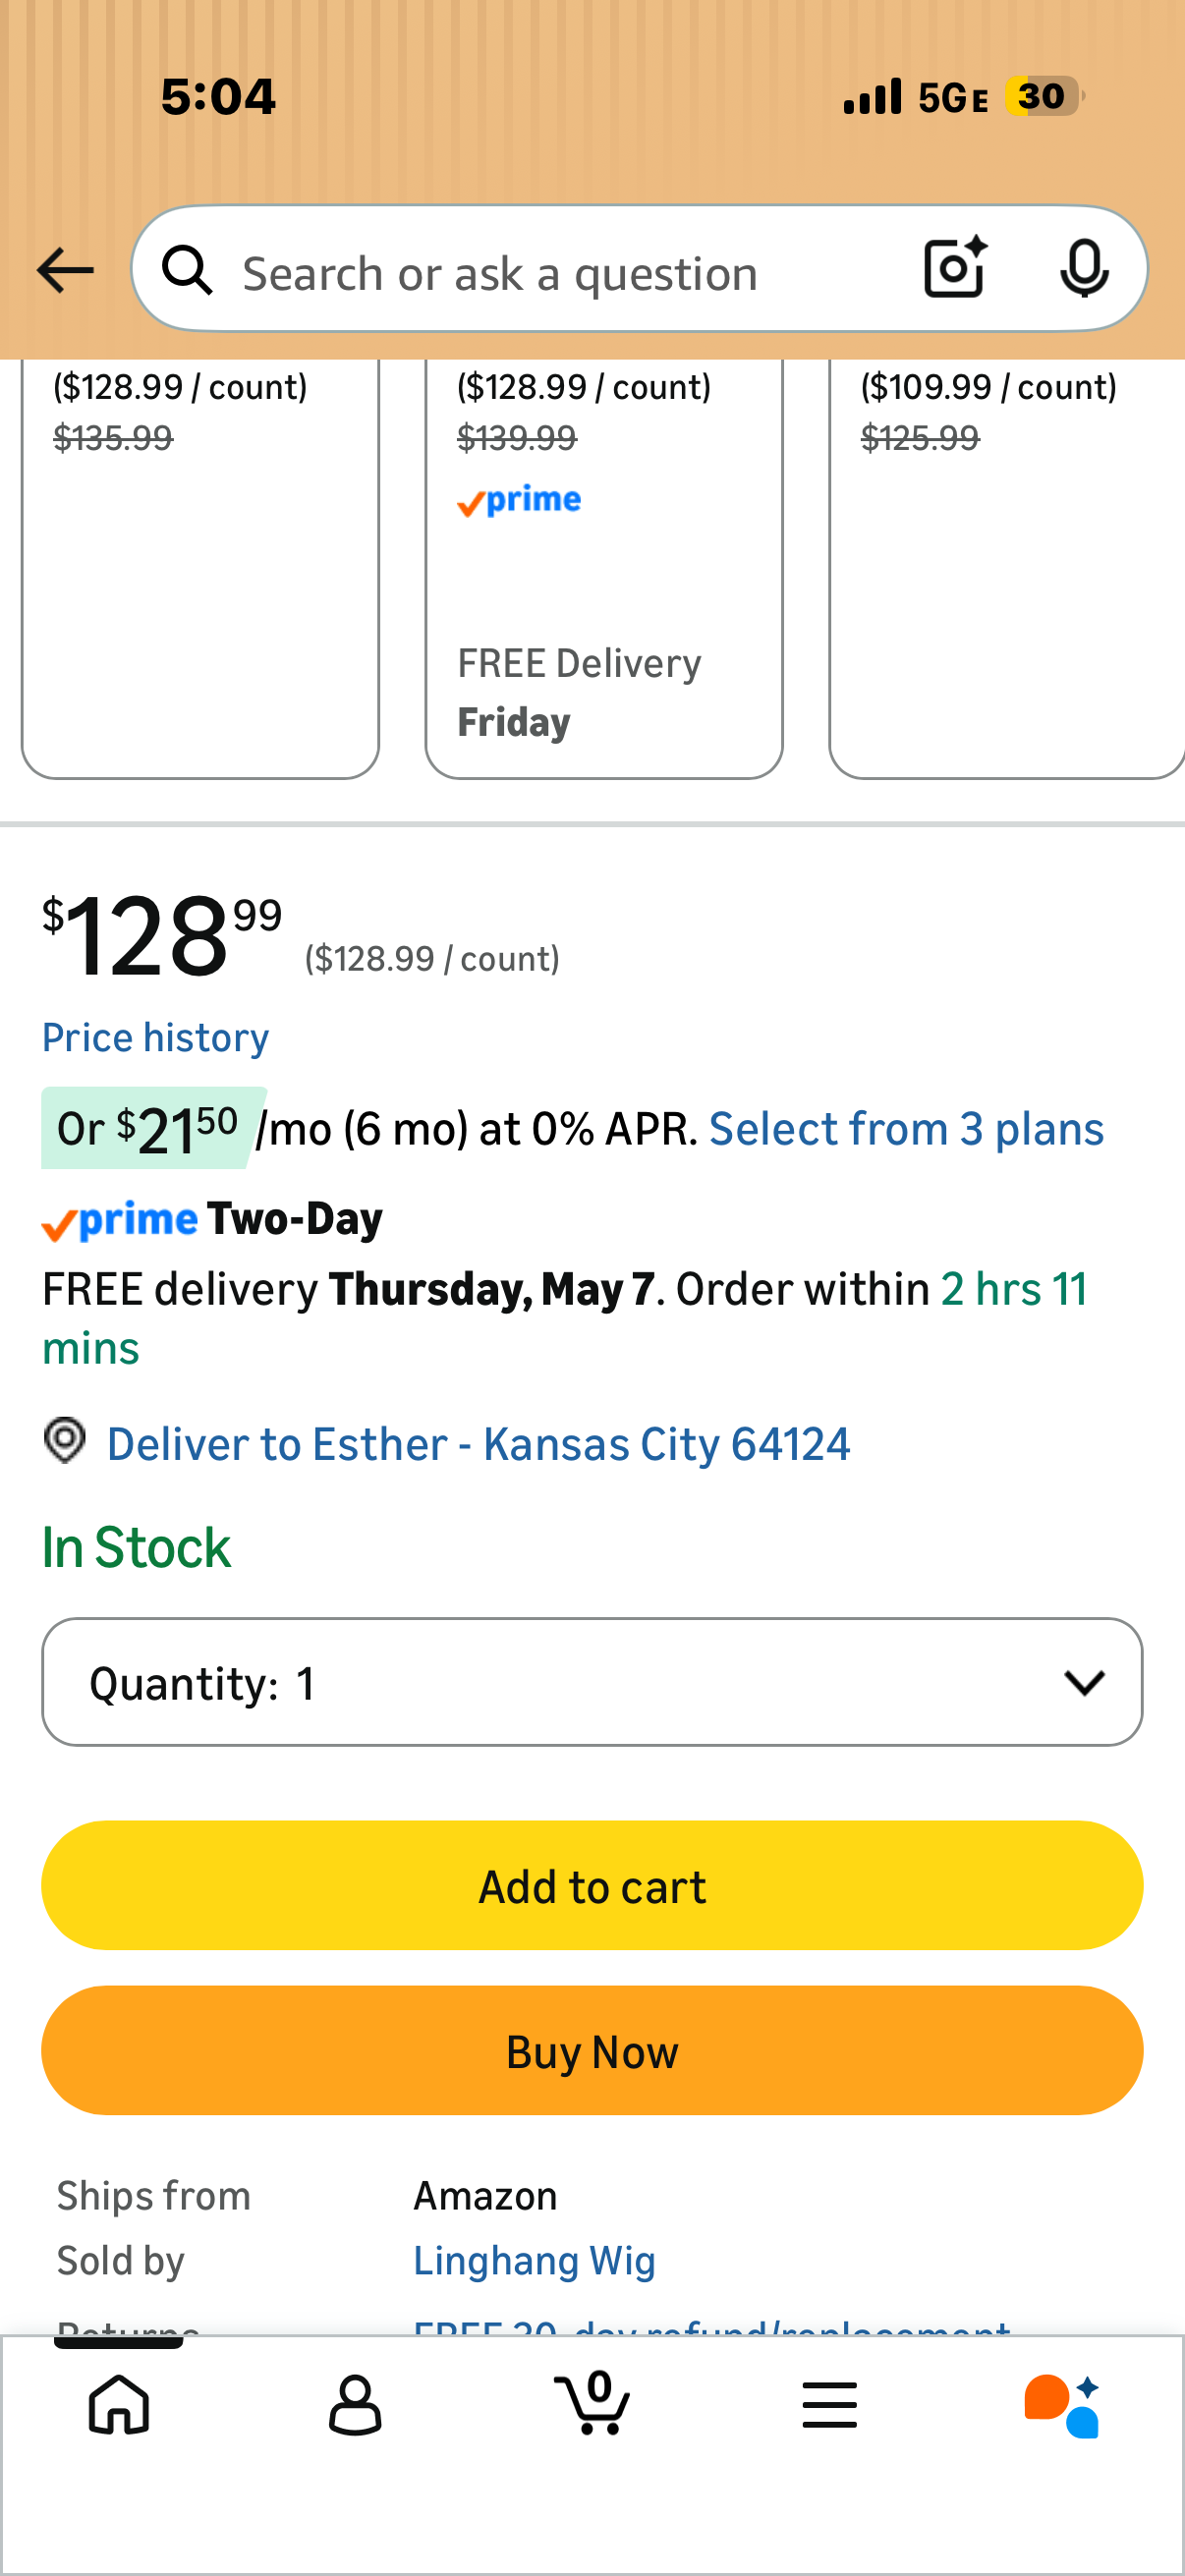
Task: Open camera lens search icon
Action: click(955, 268)
